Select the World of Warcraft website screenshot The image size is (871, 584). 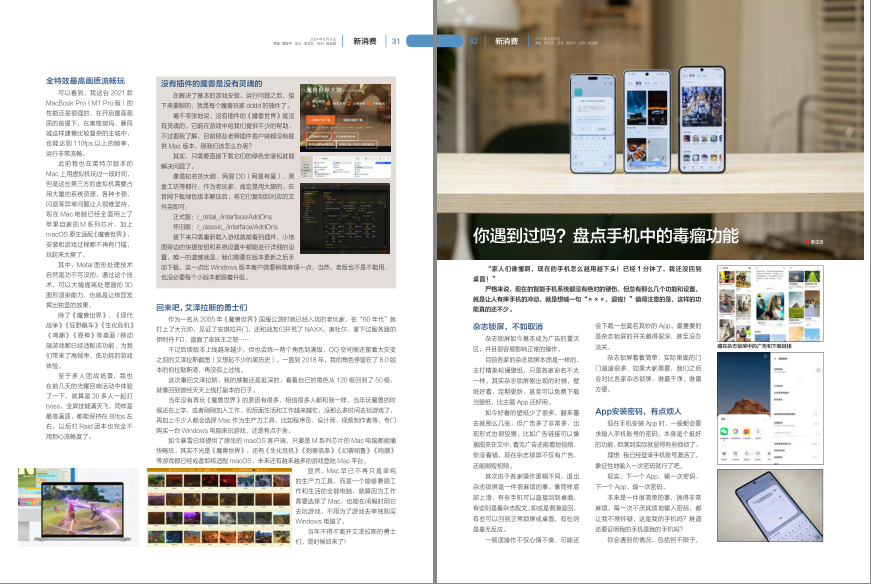click(346, 118)
